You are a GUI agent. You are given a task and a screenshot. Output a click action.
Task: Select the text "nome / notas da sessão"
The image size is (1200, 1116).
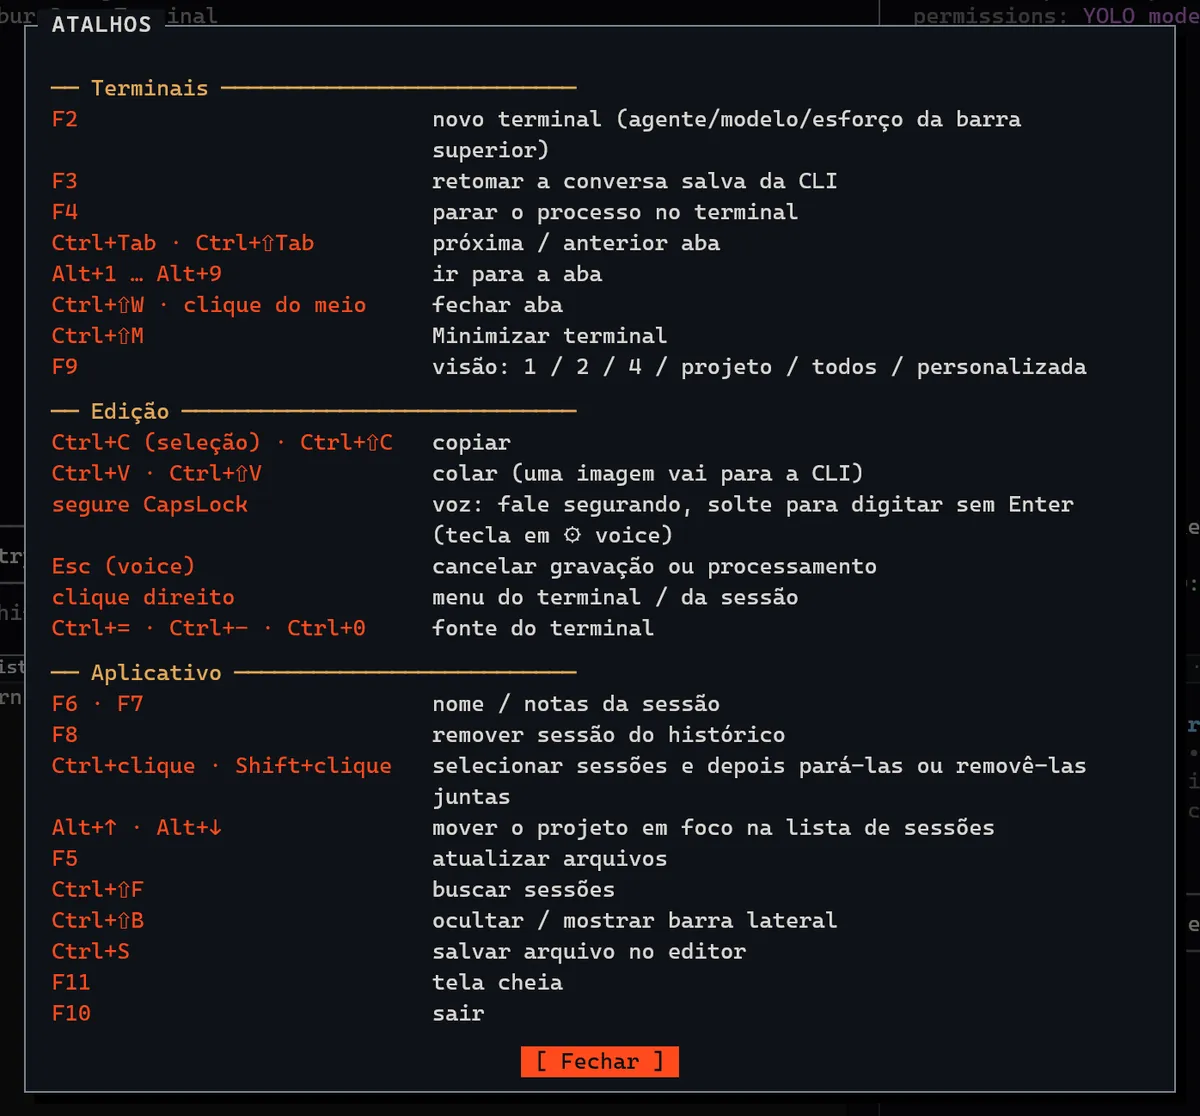pos(576,704)
